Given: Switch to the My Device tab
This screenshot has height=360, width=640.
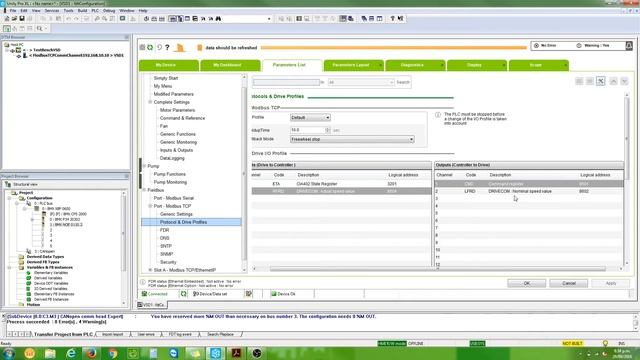Looking at the screenshot, I should click(169, 65).
